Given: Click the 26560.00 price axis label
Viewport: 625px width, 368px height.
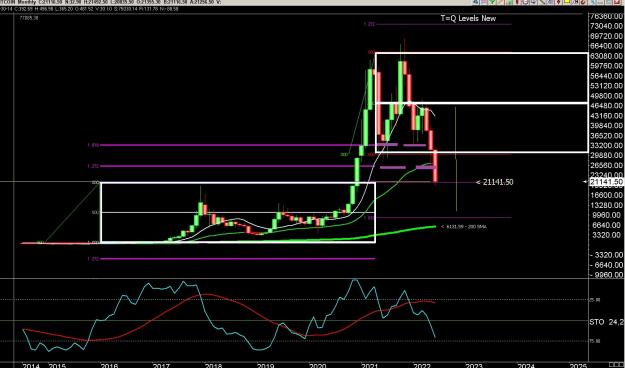Looking at the screenshot, I should (606, 165).
